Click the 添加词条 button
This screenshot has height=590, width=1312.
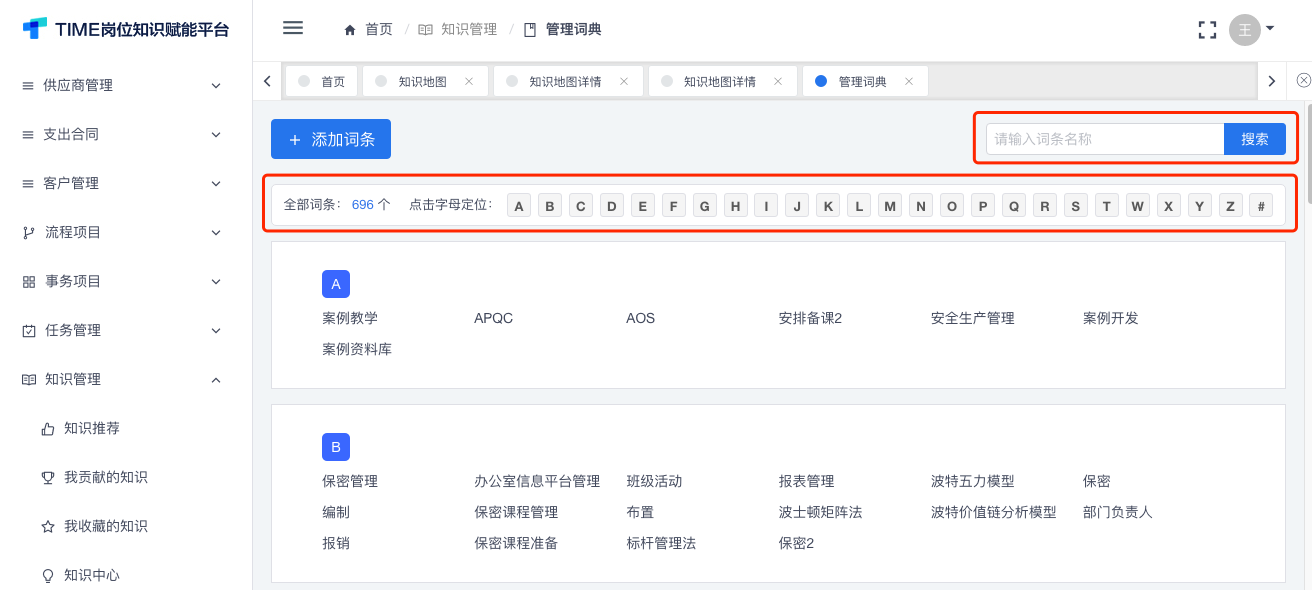click(331, 139)
